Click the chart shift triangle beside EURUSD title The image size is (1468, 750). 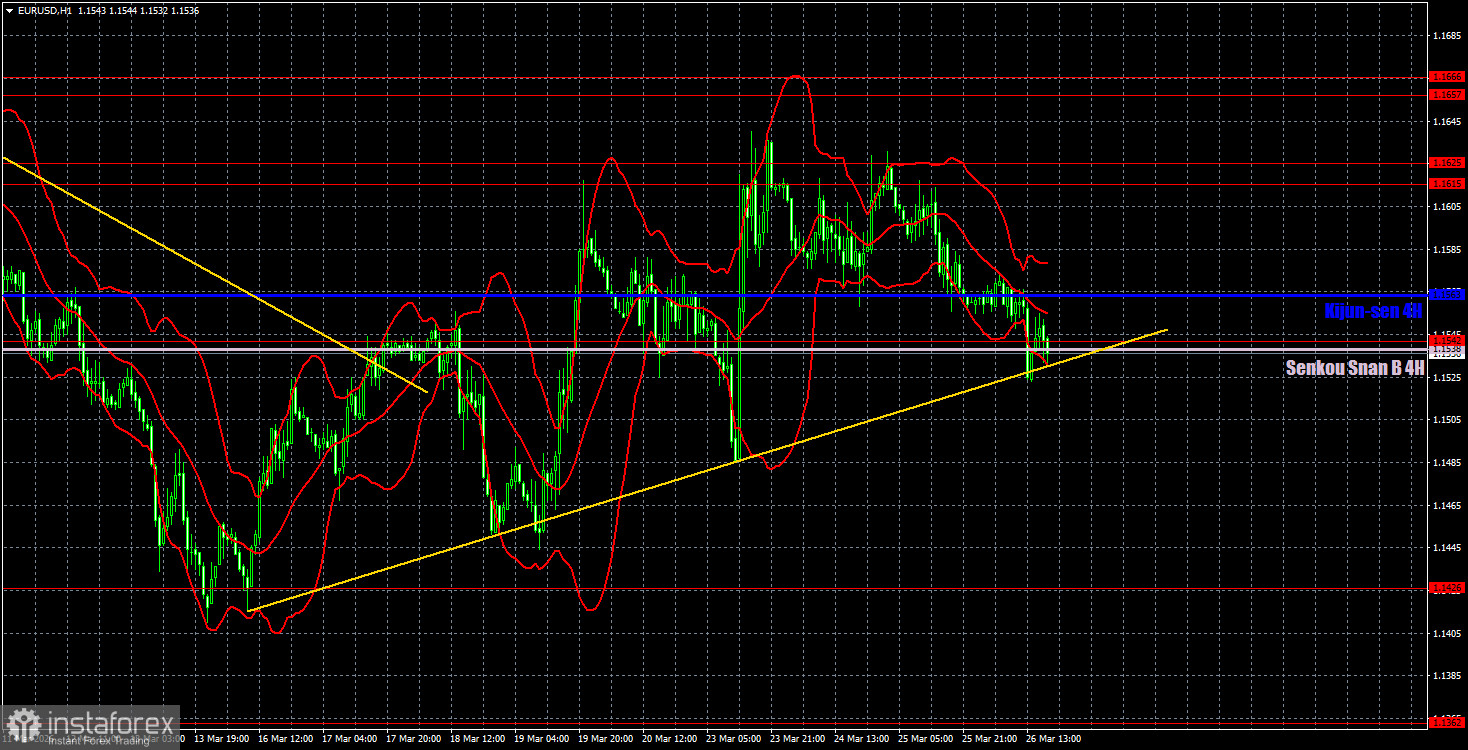coord(9,9)
